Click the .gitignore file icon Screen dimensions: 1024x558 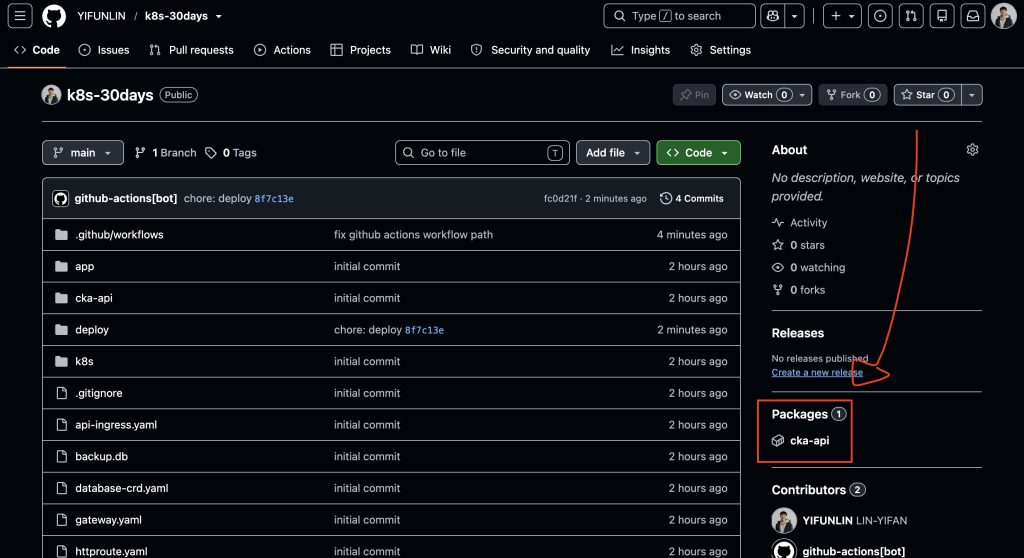pyautogui.click(x=61, y=393)
